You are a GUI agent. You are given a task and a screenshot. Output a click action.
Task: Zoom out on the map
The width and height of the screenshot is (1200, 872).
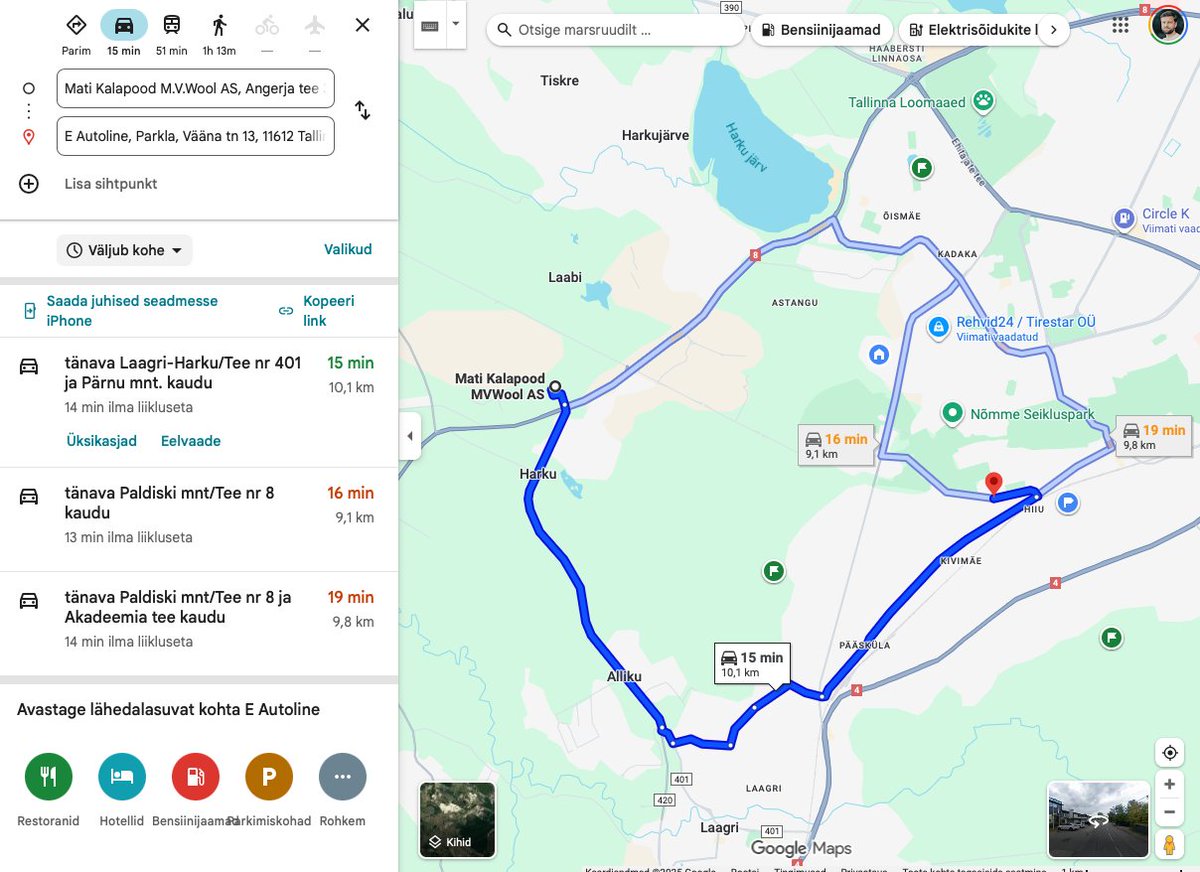(1169, 812)
